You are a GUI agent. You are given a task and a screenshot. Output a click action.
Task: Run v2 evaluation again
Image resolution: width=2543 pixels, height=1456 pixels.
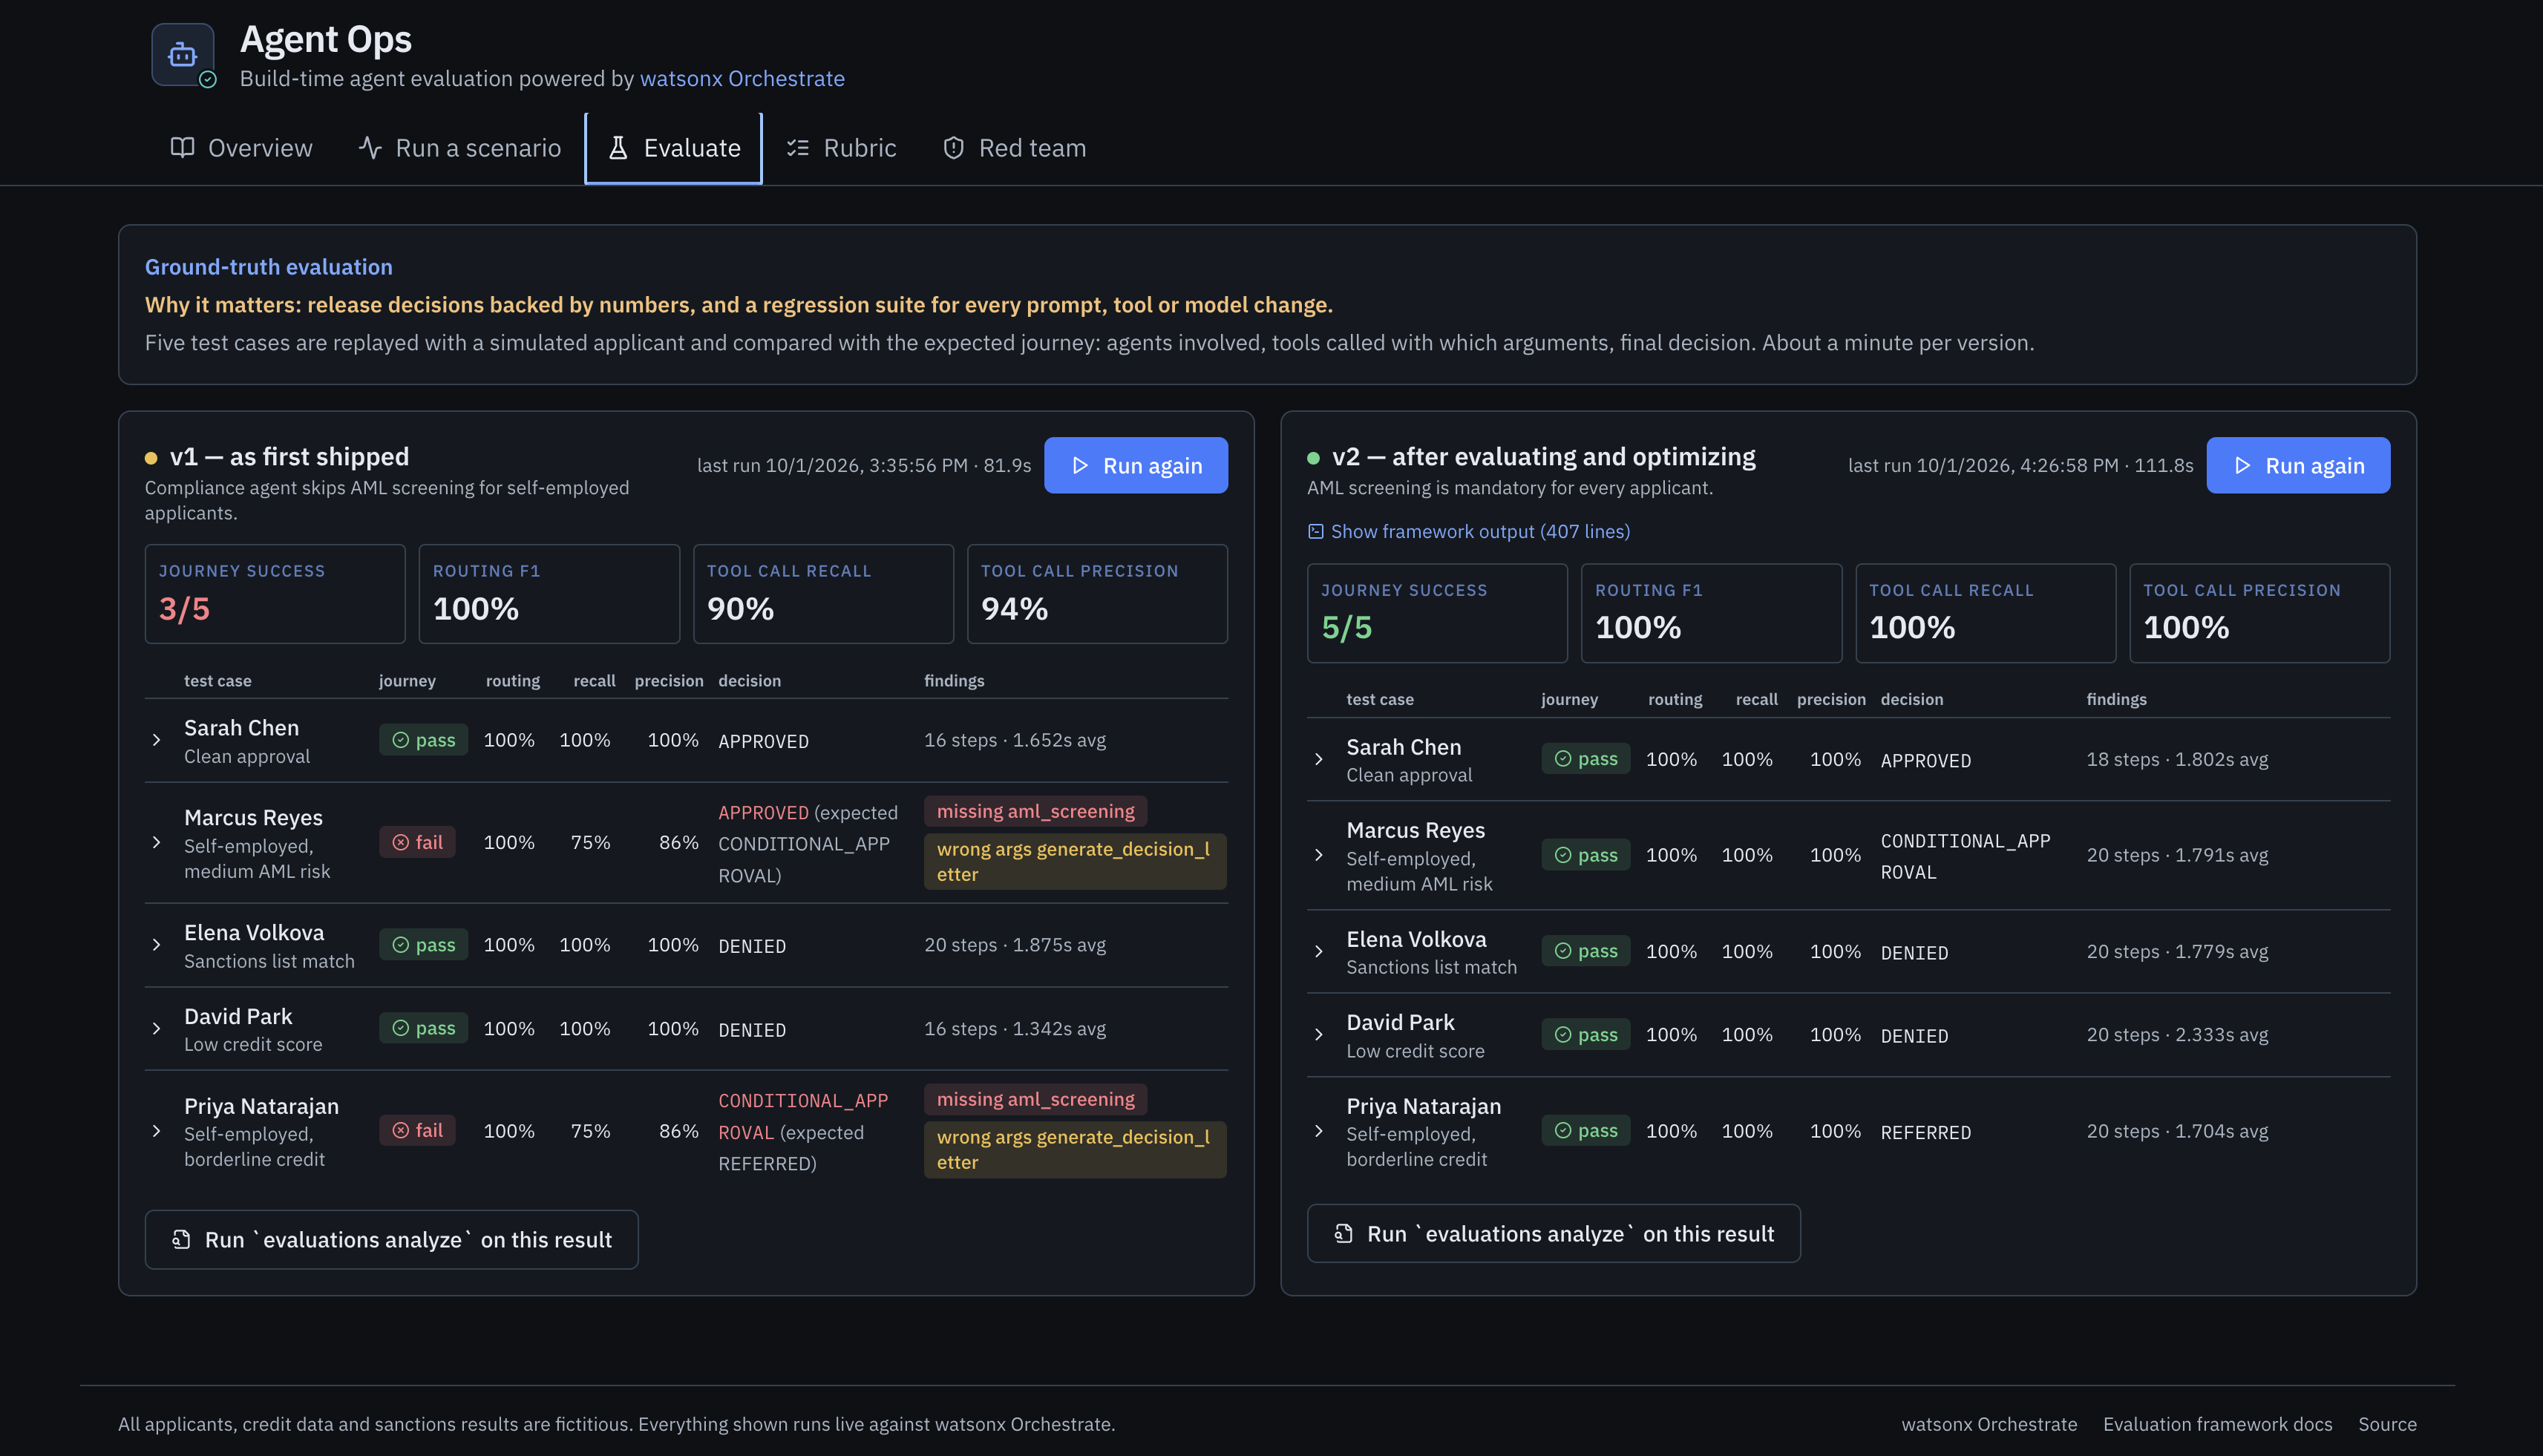click(x=2298, y=465)
